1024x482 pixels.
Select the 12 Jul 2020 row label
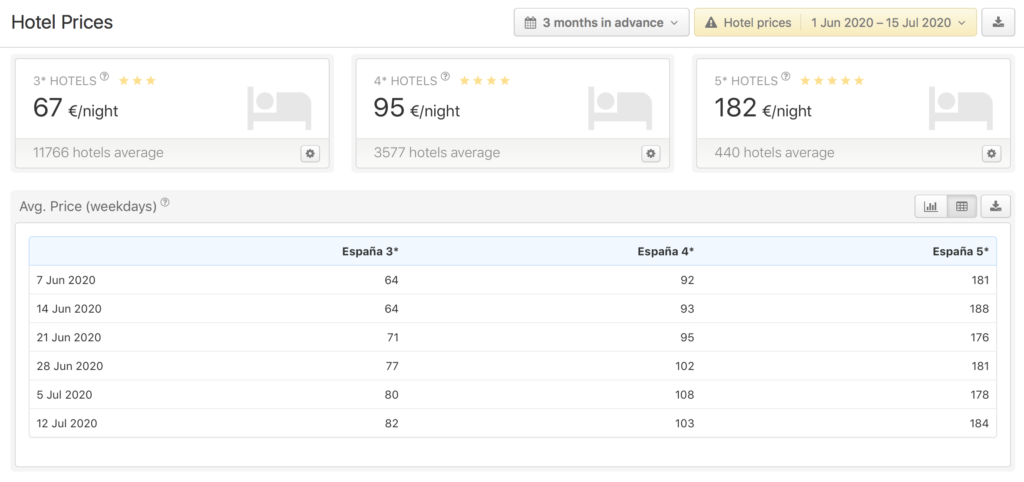coord(67,424)
